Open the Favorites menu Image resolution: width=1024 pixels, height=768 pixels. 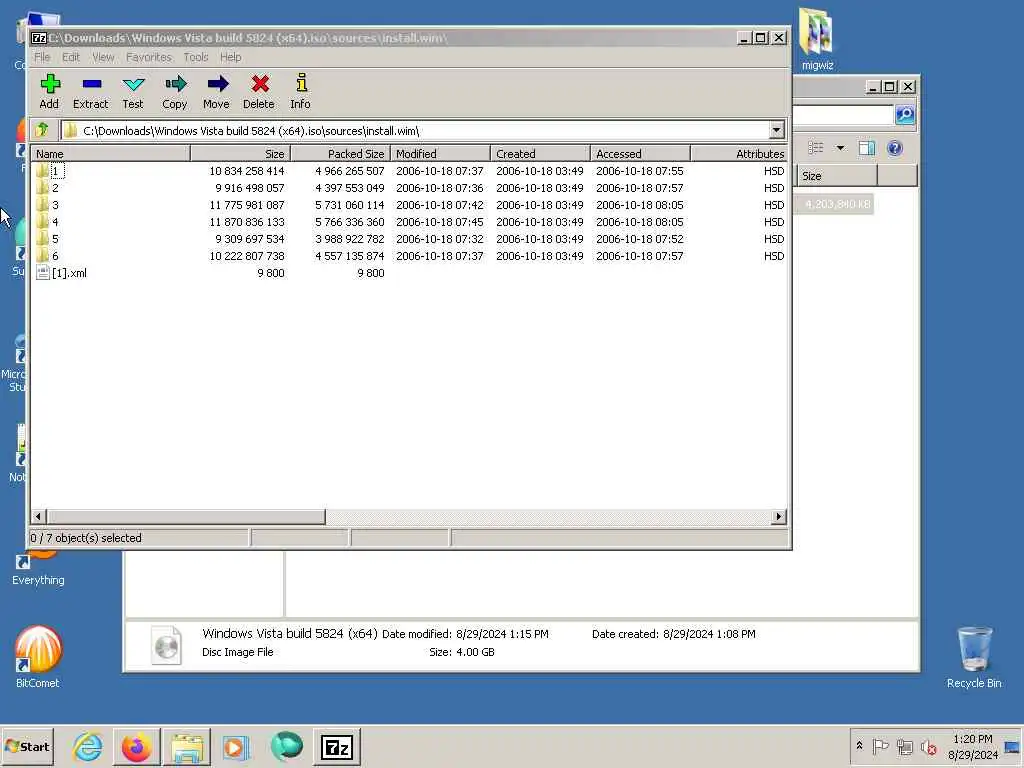[149, 57]
